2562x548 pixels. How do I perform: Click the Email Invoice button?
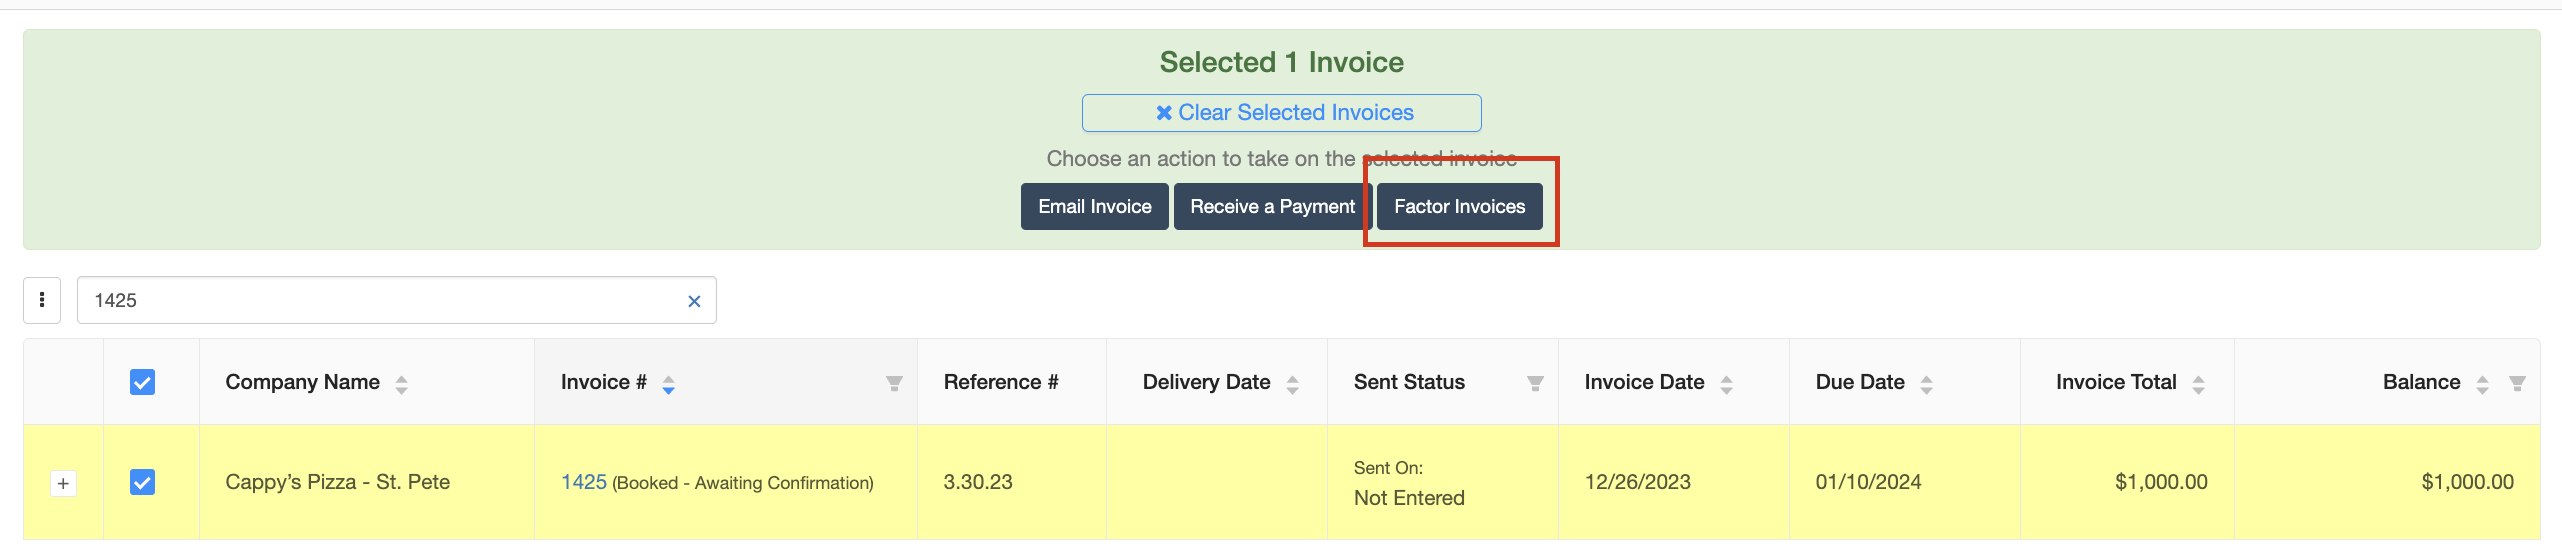1094,206
